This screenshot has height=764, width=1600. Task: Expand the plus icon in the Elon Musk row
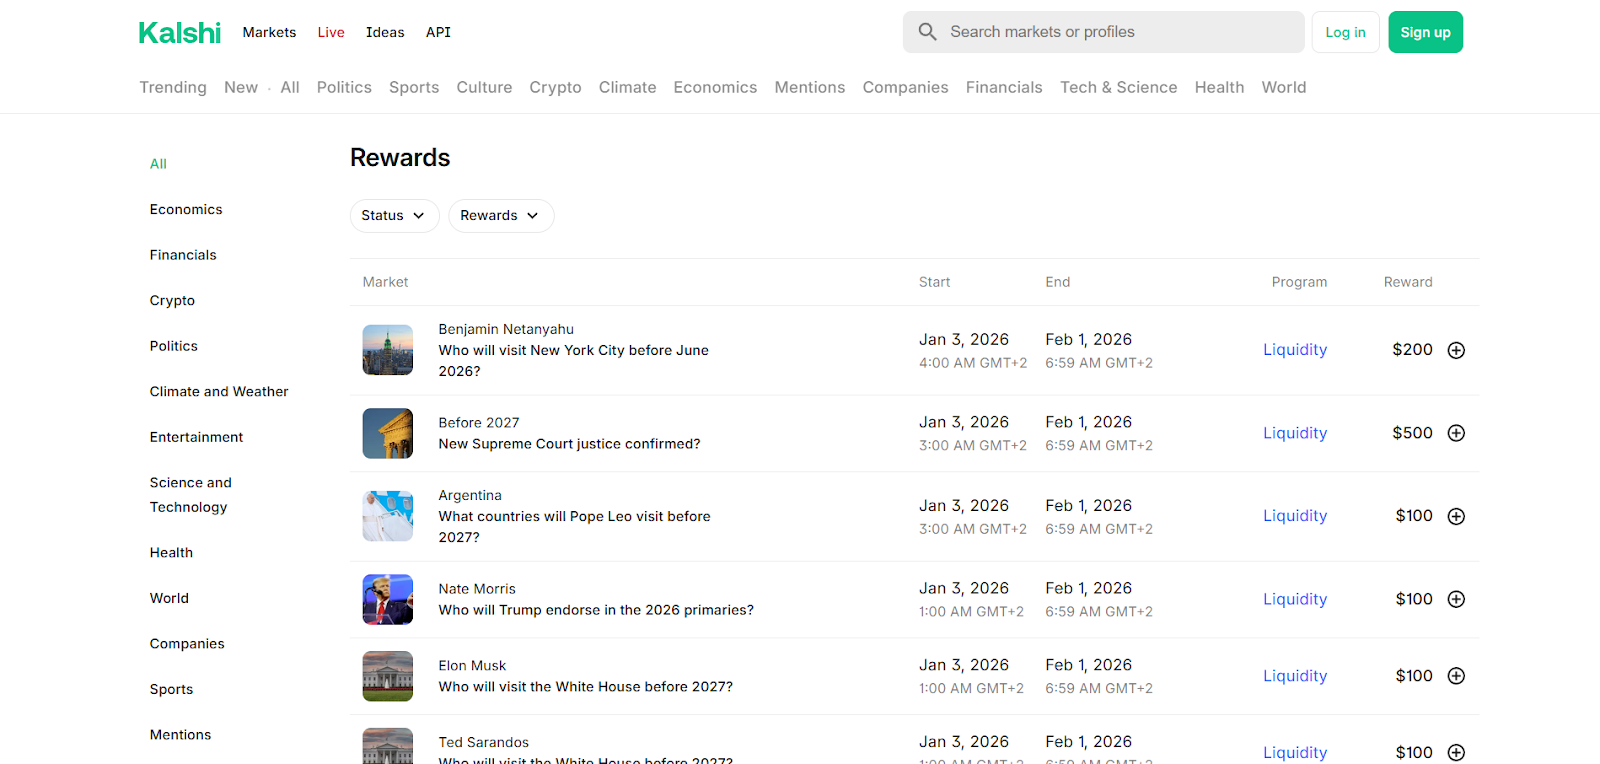pyautogui.click(x=1457, y=676)
